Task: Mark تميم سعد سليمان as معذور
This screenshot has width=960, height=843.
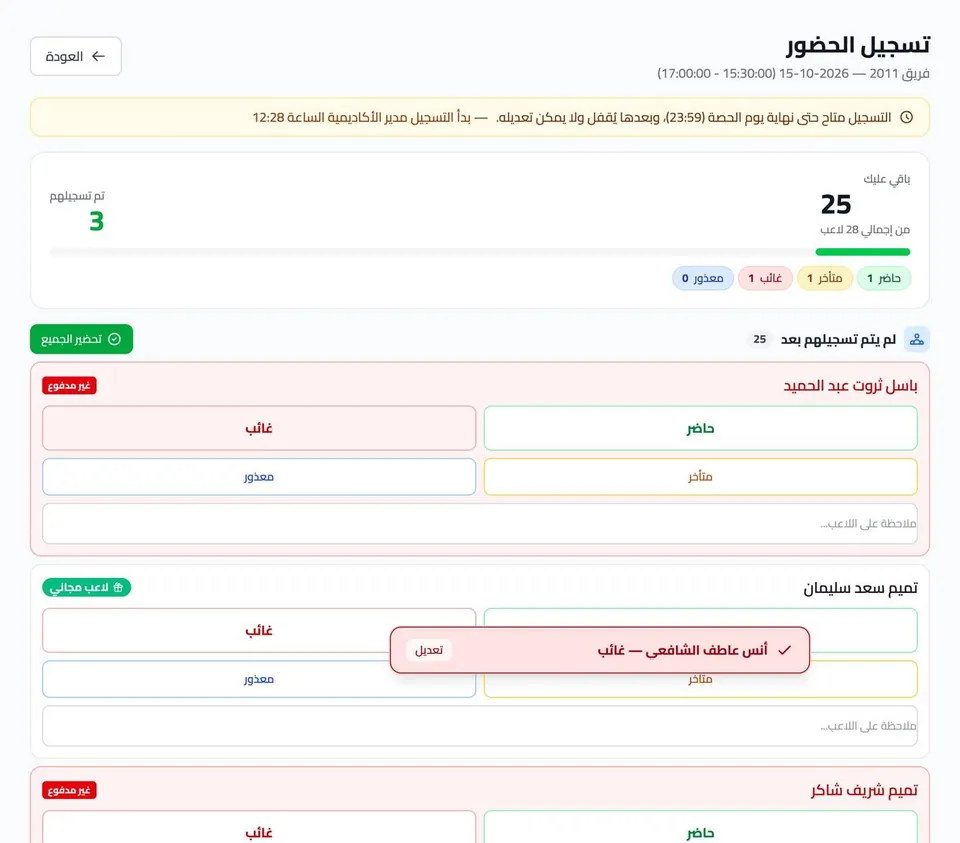Action: [x=259, y=679]
